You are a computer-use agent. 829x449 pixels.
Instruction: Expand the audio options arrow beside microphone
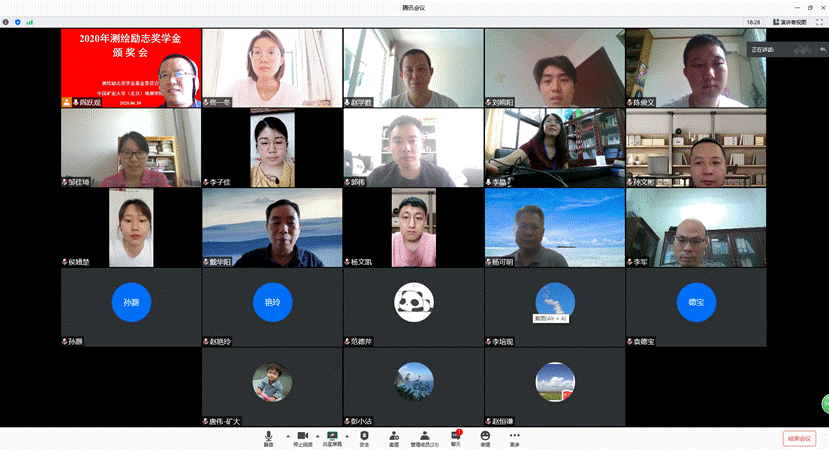289,437
